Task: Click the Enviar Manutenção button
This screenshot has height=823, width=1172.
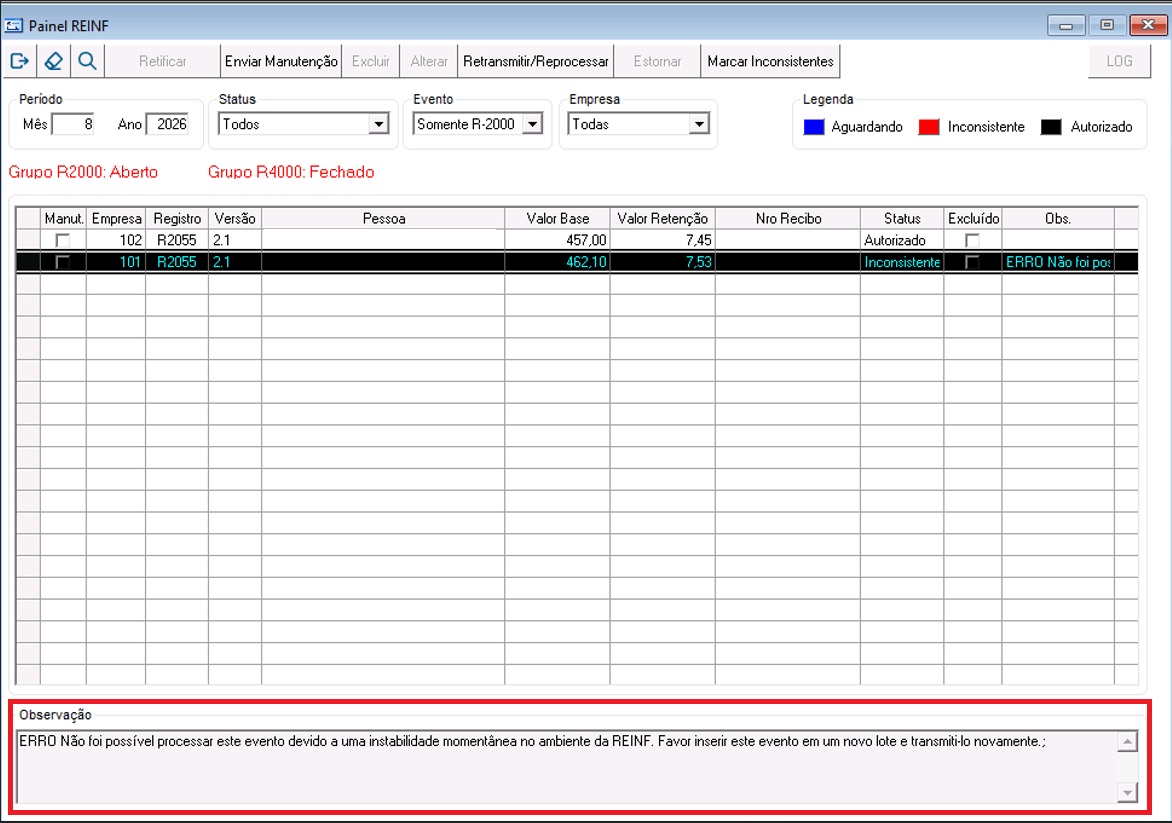Action: click(281, 61)
